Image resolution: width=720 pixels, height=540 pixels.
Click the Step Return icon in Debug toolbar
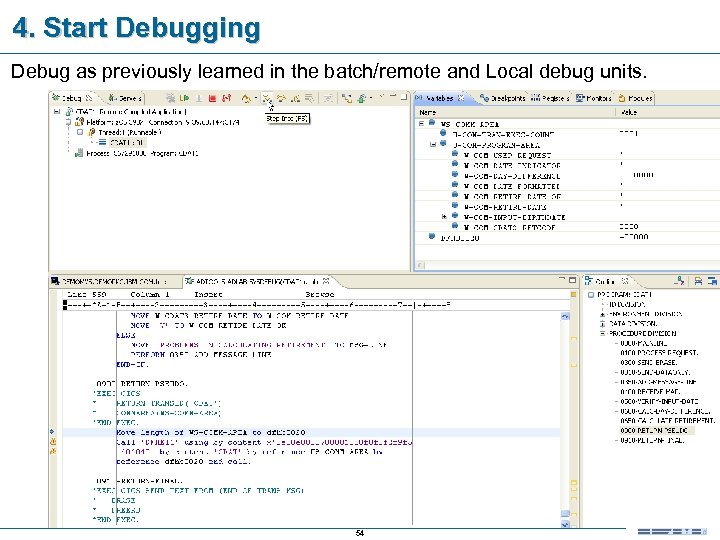point(296,98)
